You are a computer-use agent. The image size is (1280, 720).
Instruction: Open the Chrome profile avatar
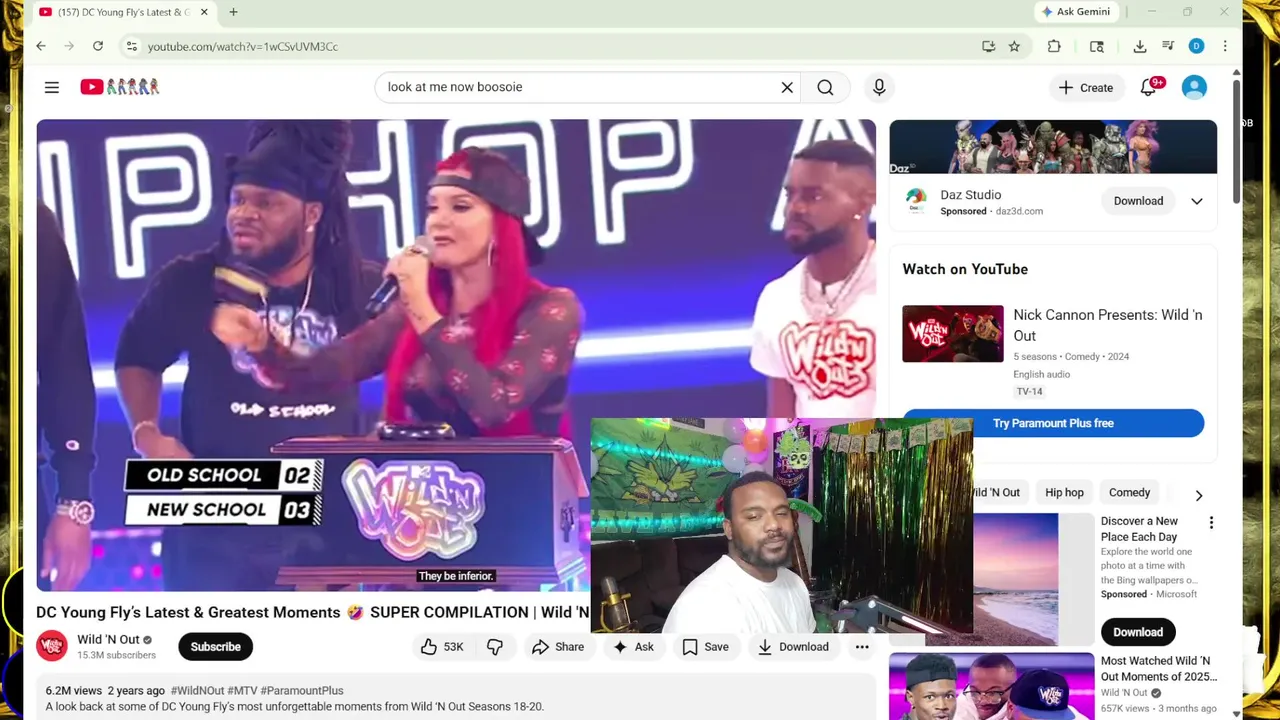tap(1196, 46)
